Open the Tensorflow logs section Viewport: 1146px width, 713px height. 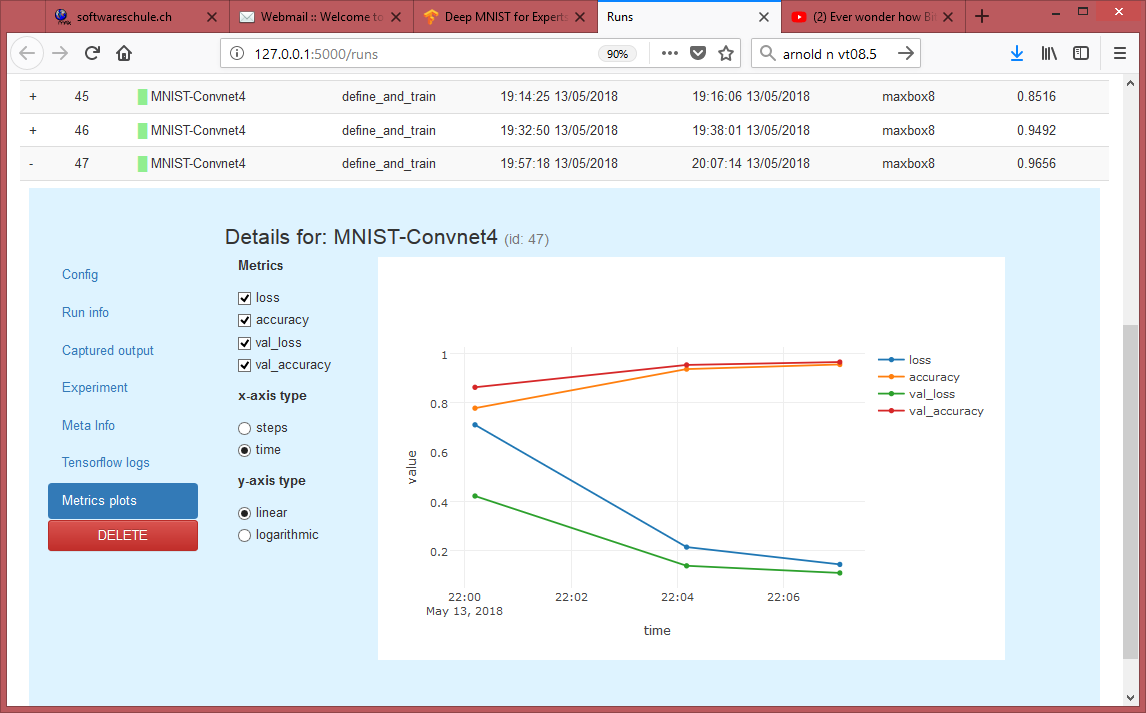click(x=105, y=463)
